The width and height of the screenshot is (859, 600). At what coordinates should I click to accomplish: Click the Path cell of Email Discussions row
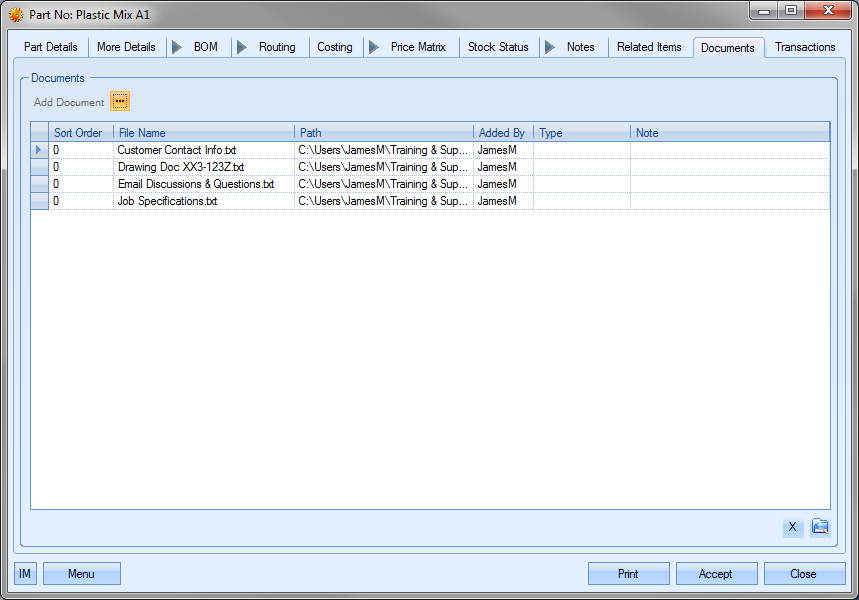coord(384,184)
